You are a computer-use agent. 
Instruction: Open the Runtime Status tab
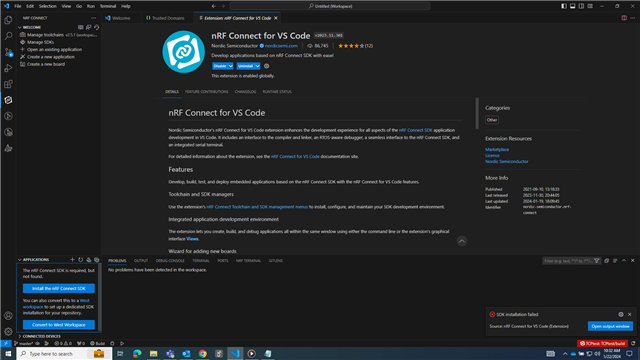(277, 92)
